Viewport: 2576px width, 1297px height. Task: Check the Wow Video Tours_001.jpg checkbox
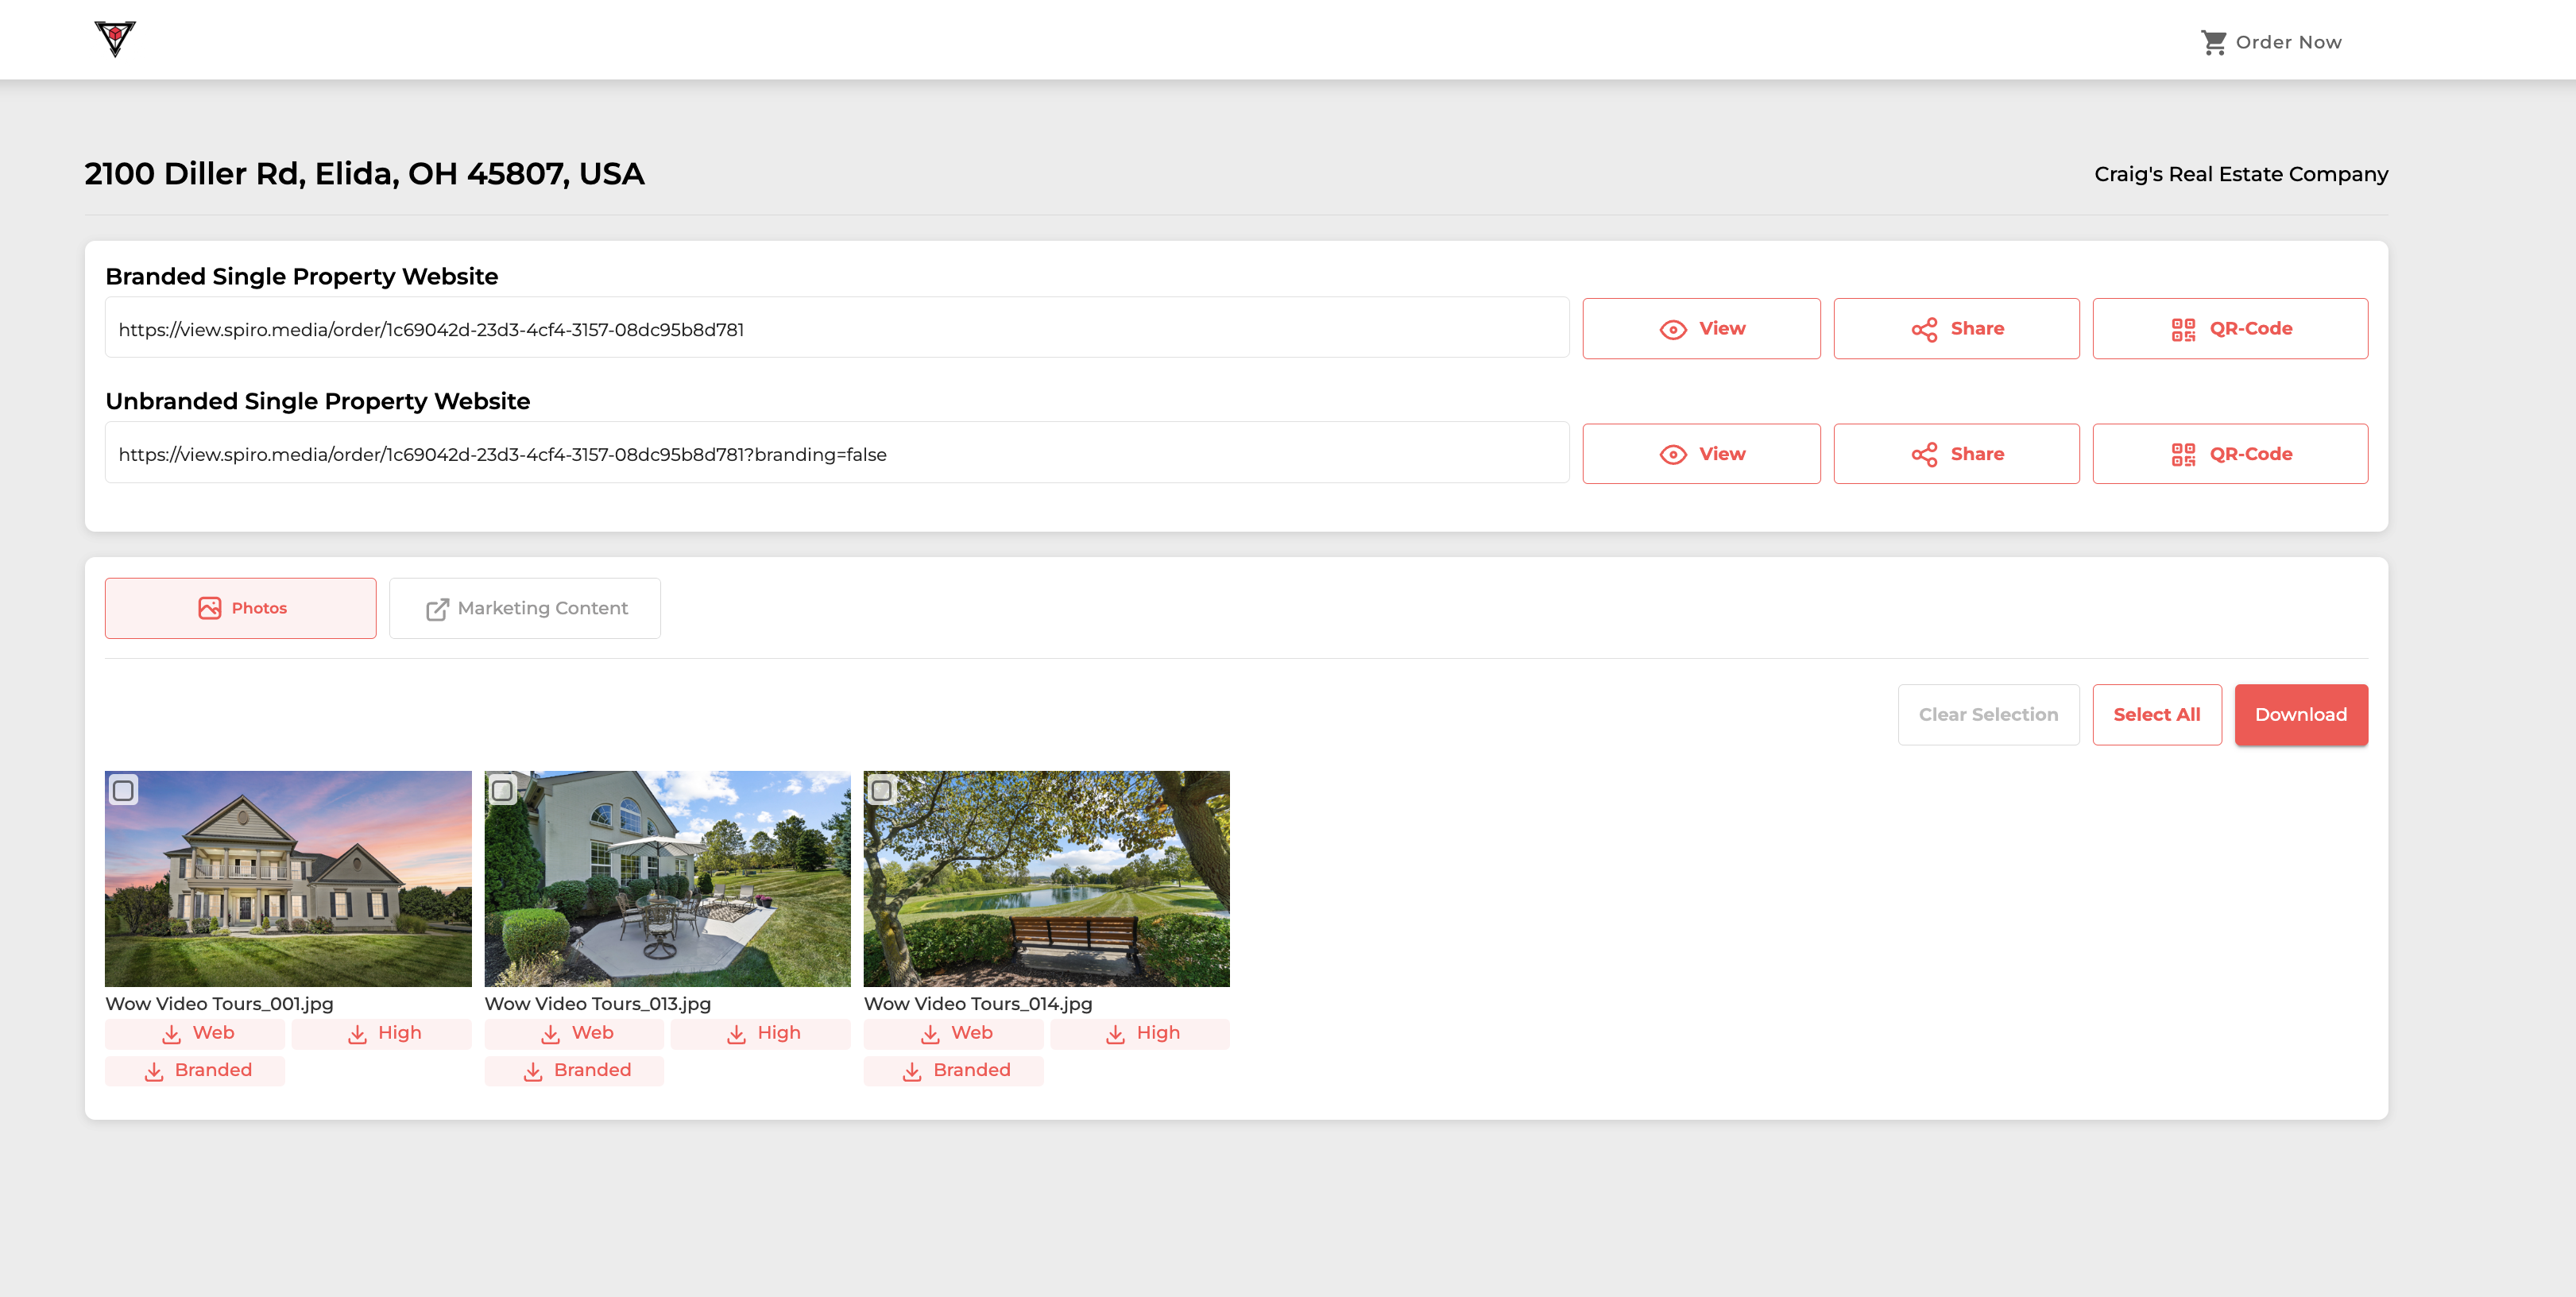(x=123, y=790)
